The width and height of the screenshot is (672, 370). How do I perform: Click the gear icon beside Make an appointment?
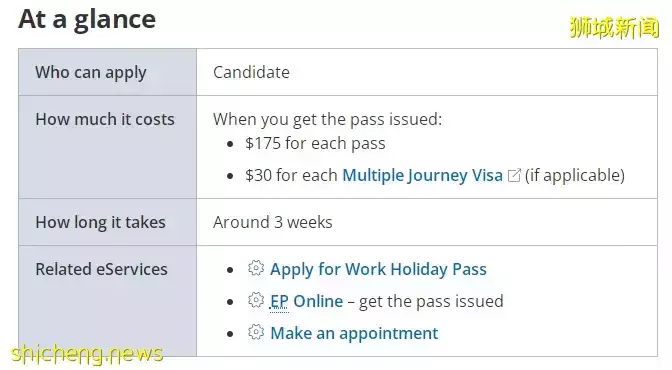click(x=256, y=332)
